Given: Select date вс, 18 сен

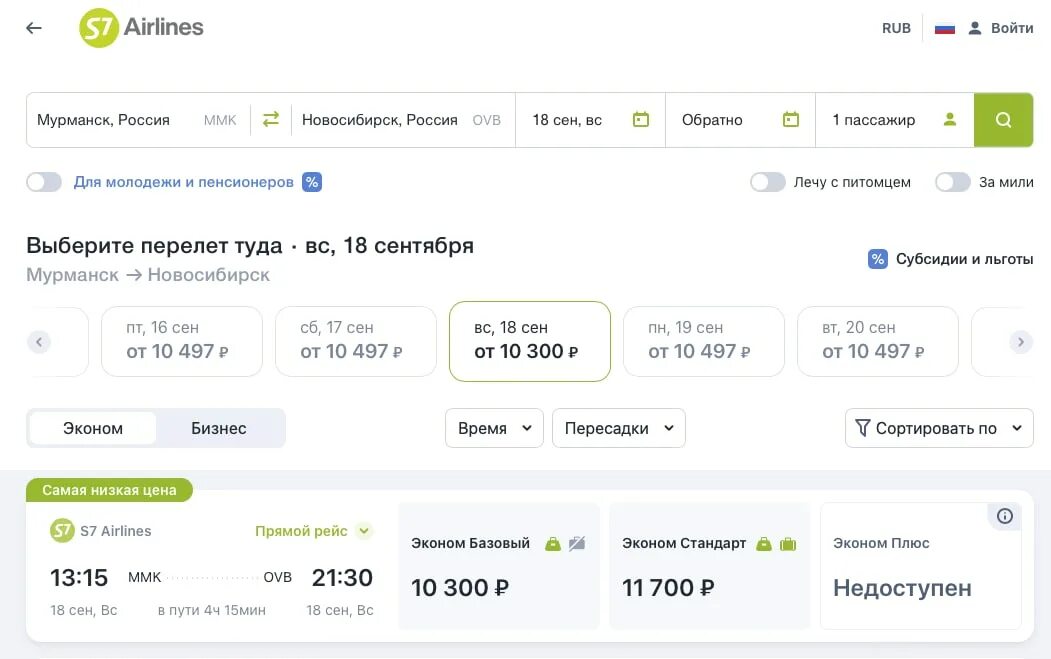Looking at the screenshot, I should click(x=530, y=341).
